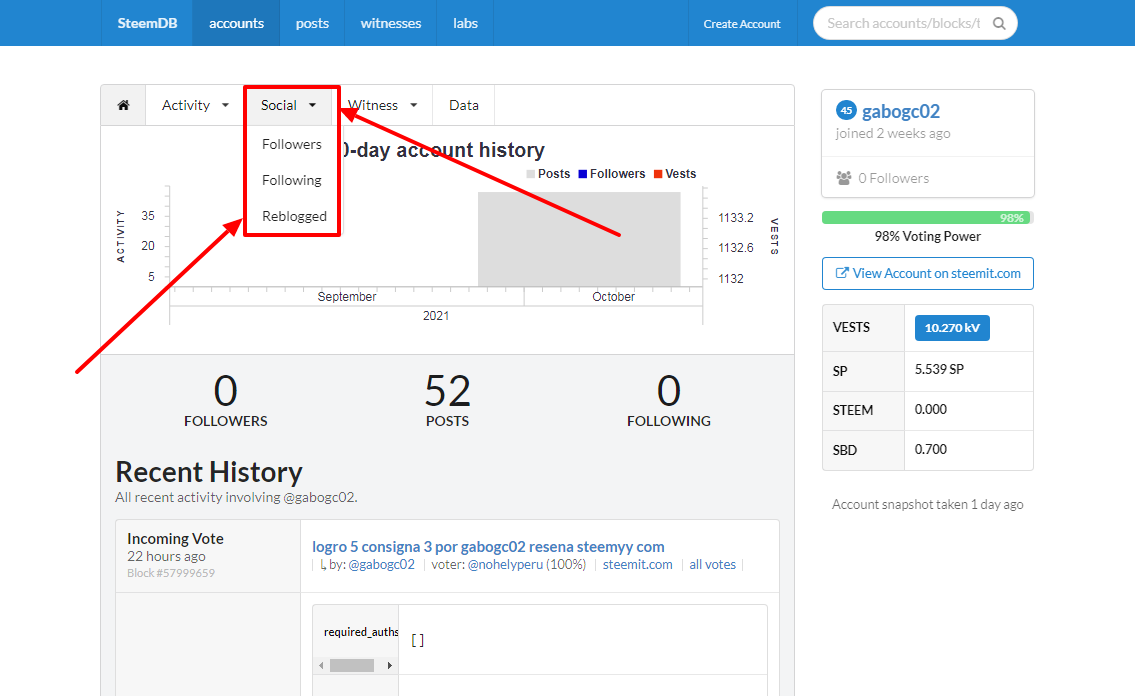Click the 'Incoming Vote' label
This screenshot has width=1135, height=696.
click(175, 538)
